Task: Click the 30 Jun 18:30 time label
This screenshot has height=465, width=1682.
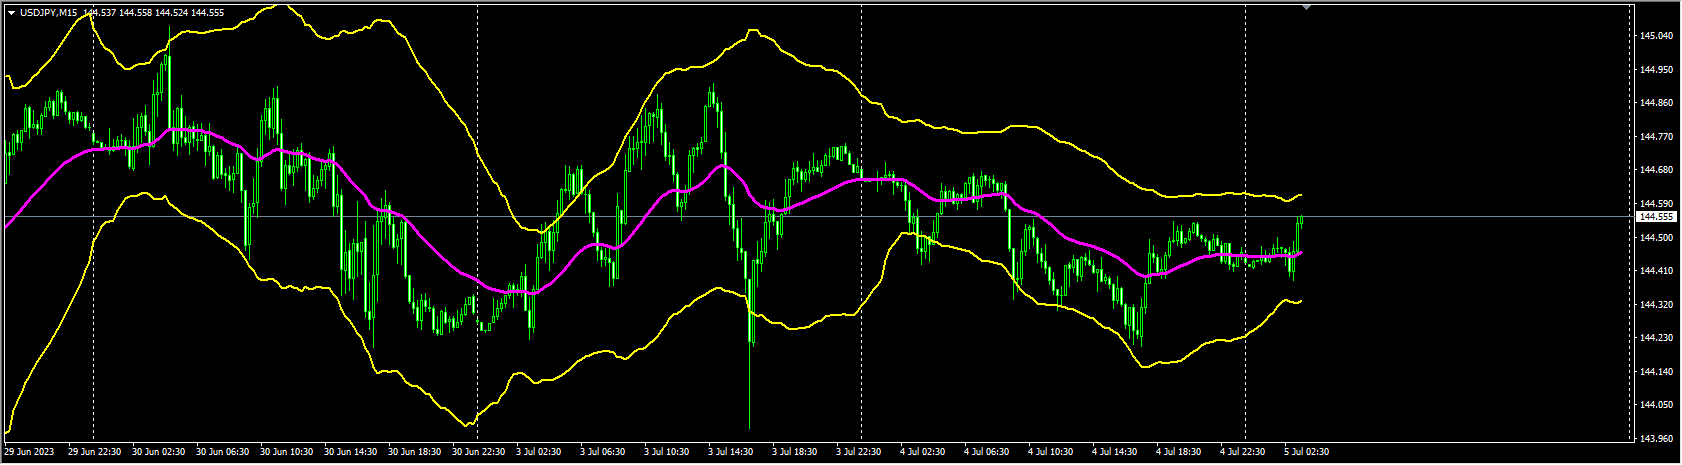Action: (416, 452)
